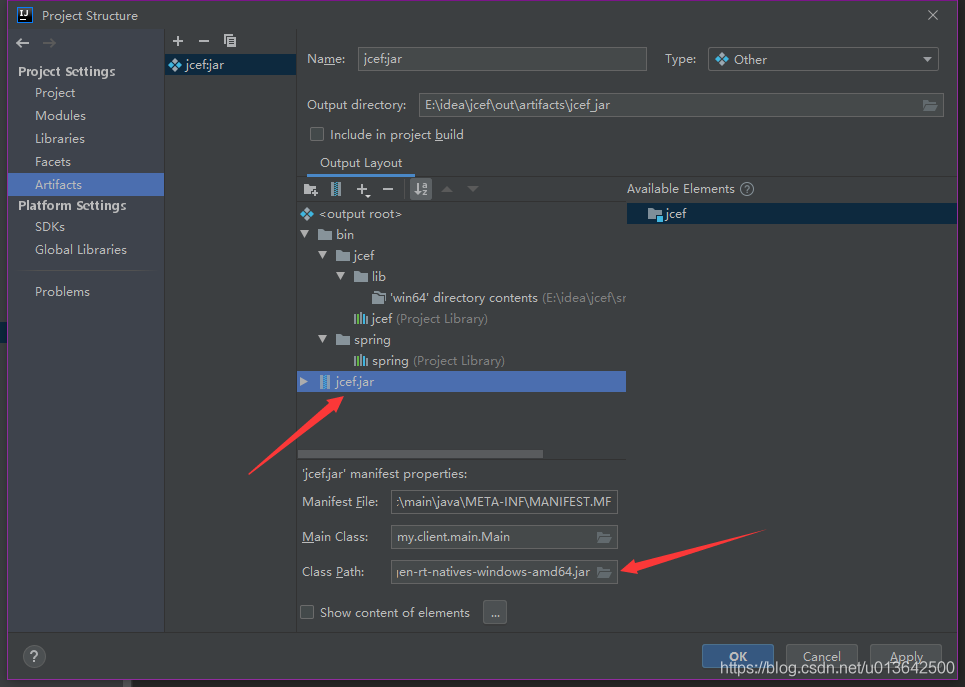
Task: Copy the selected artifact
Action: (230, 41)
